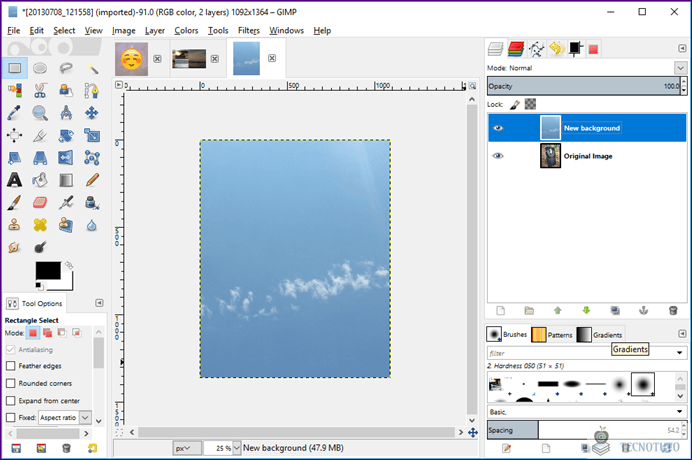Enable Rounded corners option

click(11, 383)
